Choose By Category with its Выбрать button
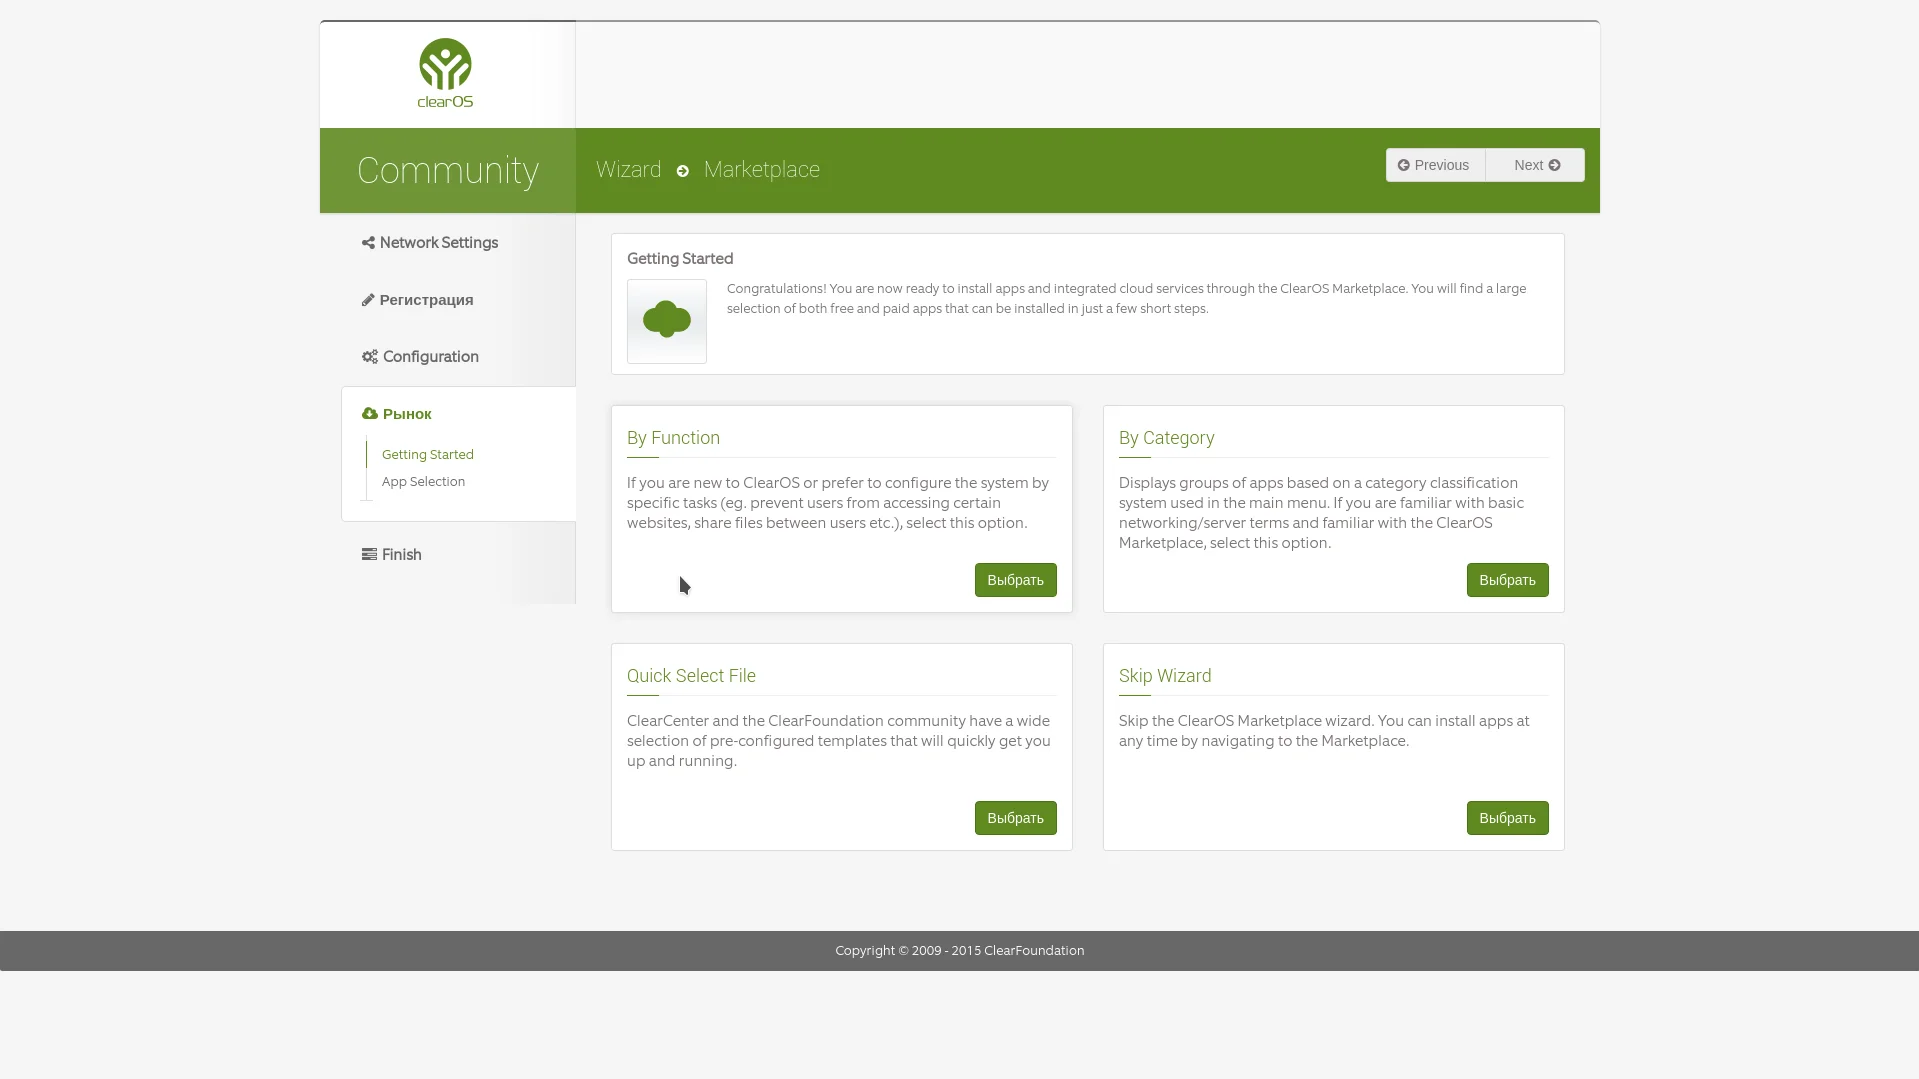Screen dimensions: 1919x1079 coord(1507,580)
